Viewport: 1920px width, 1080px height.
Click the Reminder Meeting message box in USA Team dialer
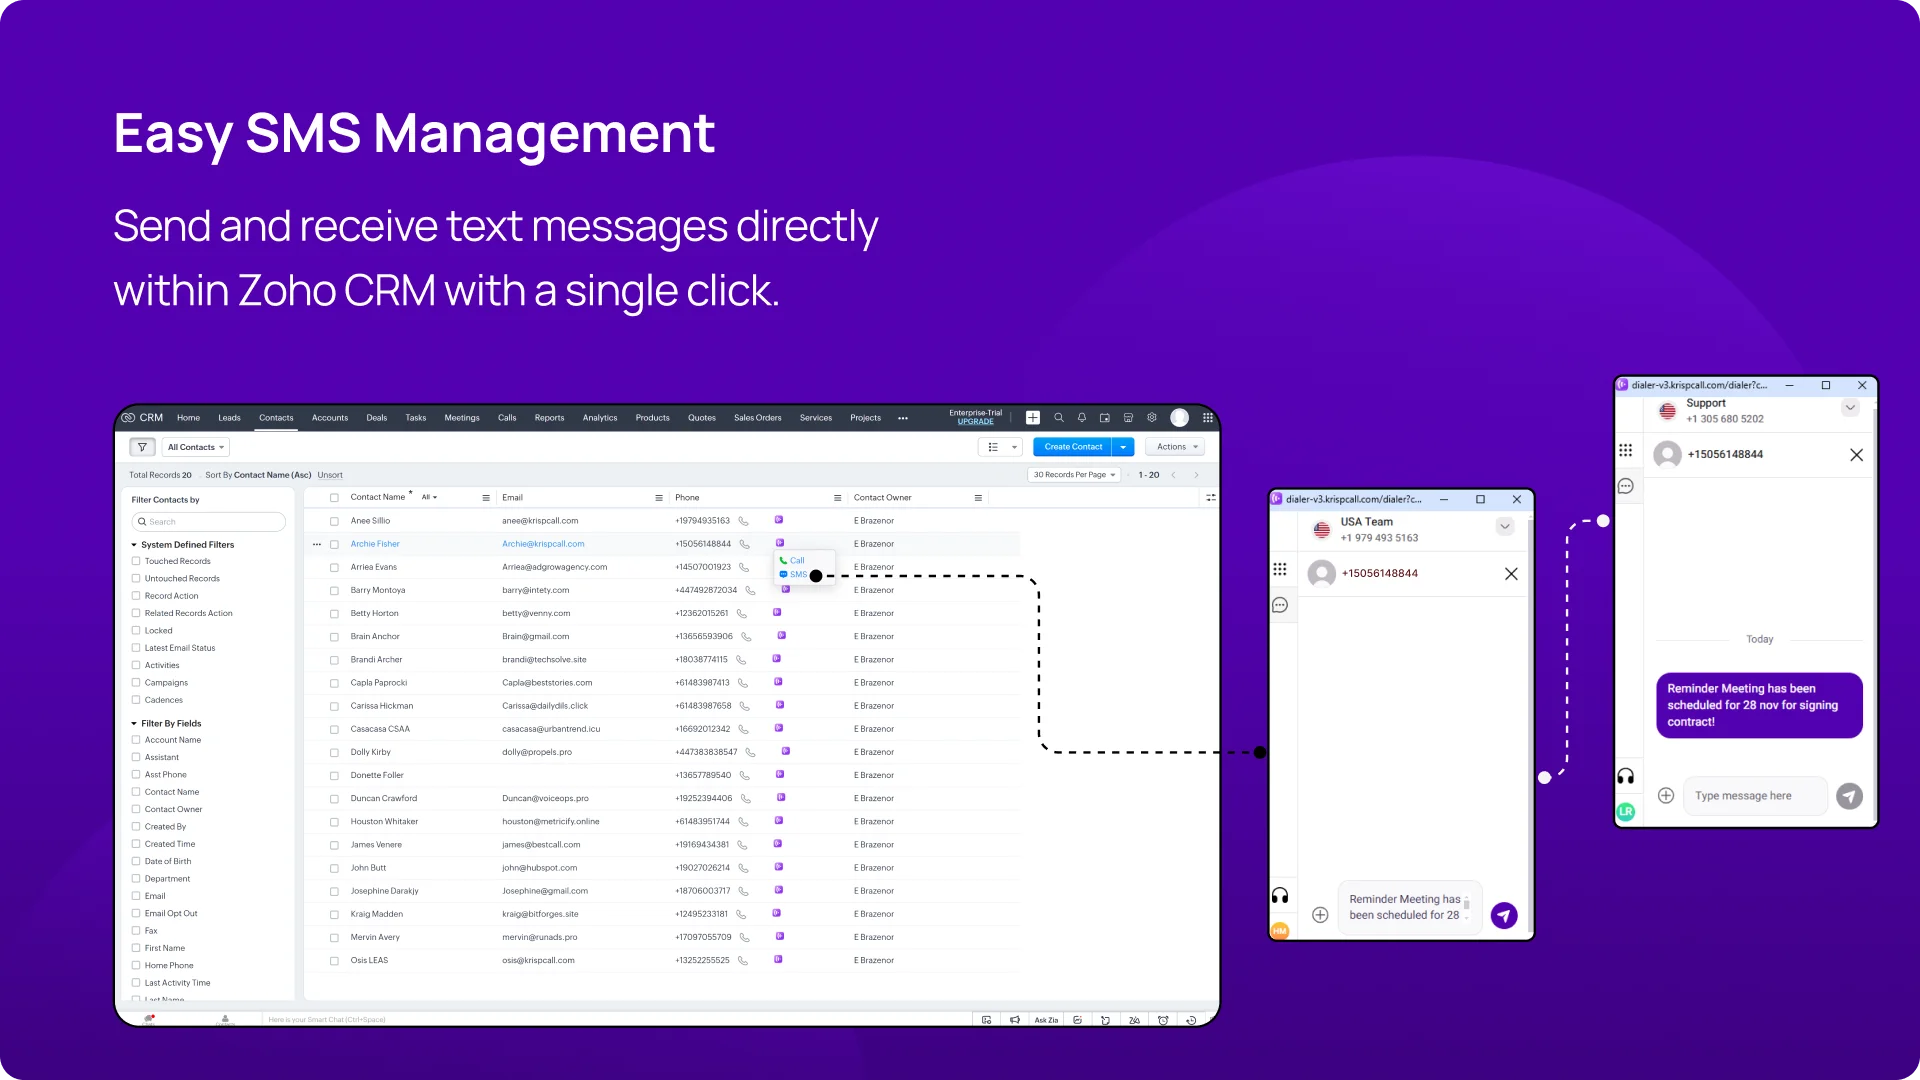pyautogui.click(x=1410, y=907)
